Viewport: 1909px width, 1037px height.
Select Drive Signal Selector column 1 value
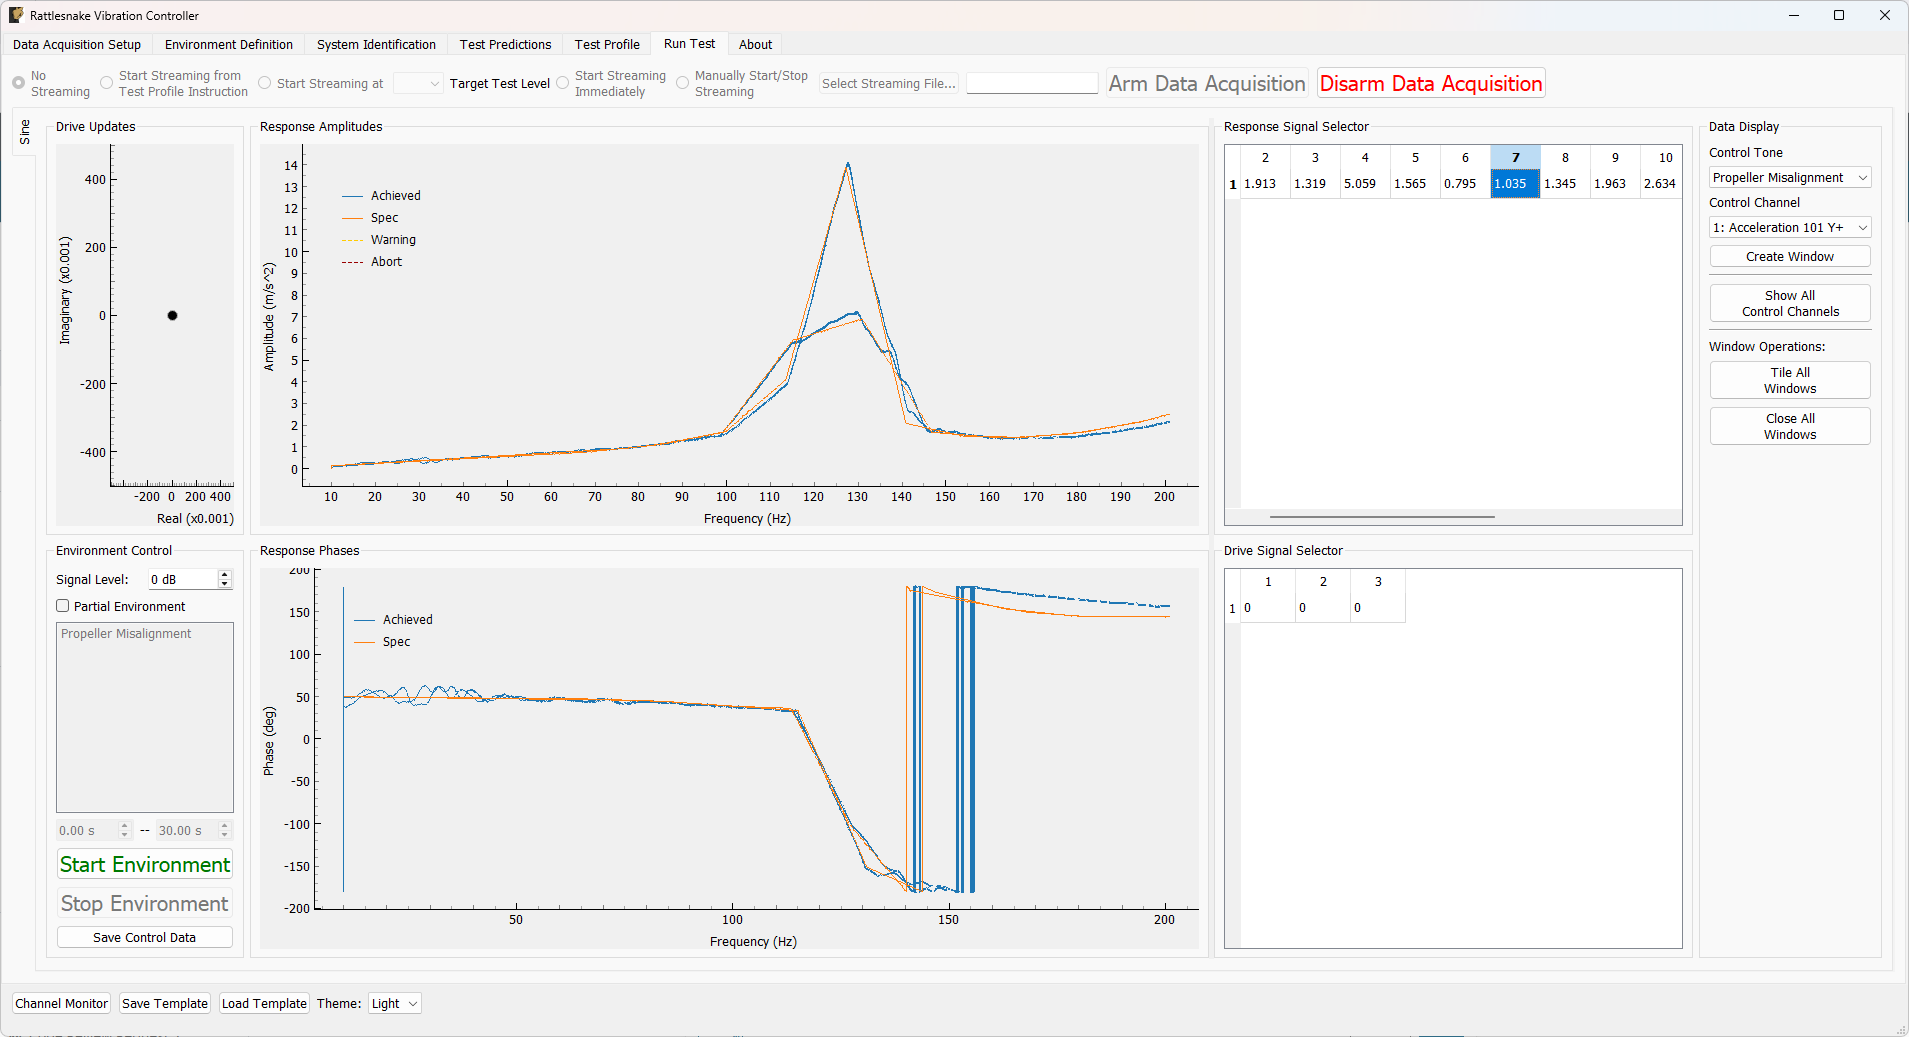pos(1268,608)
